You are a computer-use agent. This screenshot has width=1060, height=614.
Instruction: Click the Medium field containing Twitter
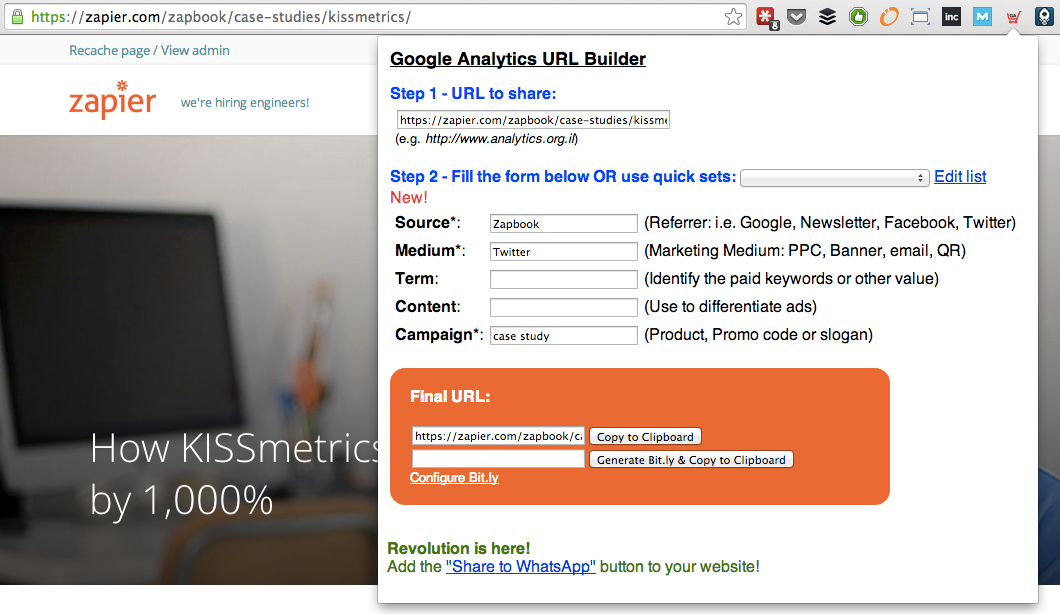tap(564, 252)
